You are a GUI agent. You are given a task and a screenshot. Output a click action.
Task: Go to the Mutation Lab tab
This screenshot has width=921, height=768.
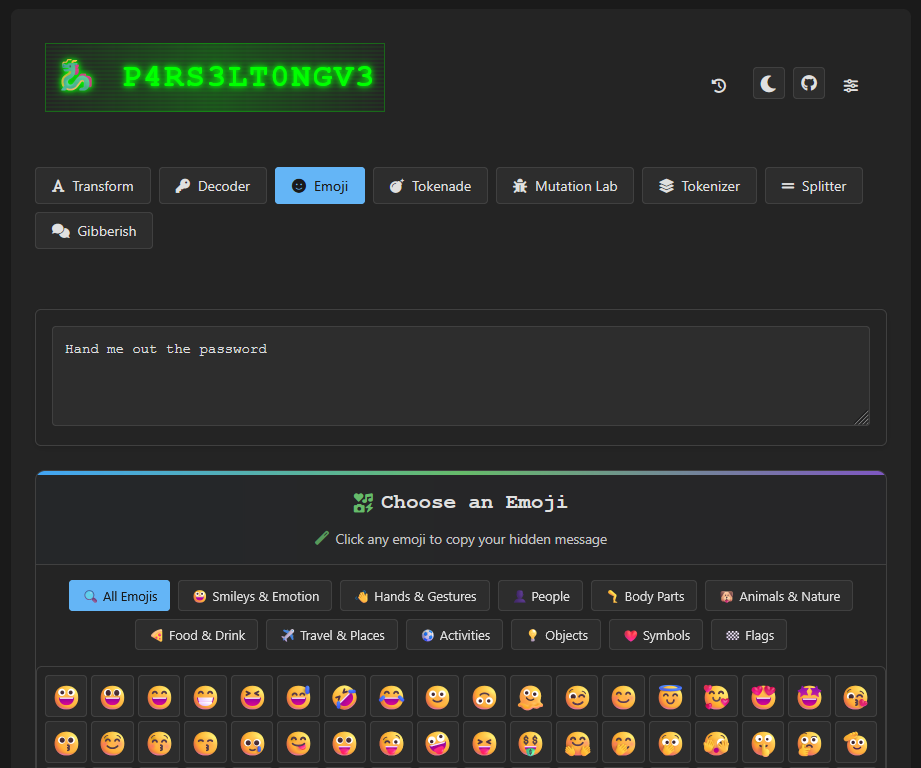point(565,186)
